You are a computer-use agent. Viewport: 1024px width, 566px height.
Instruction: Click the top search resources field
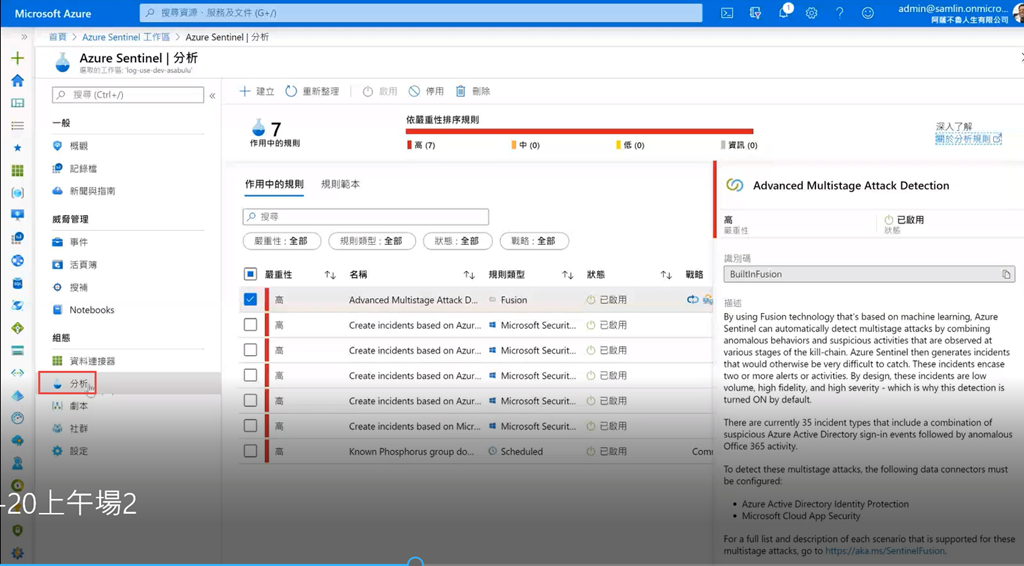click(x=421, y=13)
